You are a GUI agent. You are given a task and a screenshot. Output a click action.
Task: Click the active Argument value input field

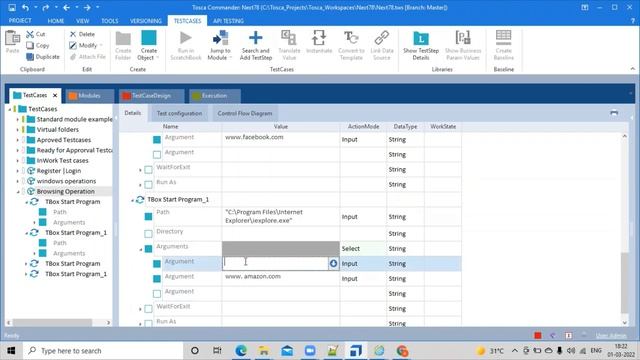coord(276,263)
